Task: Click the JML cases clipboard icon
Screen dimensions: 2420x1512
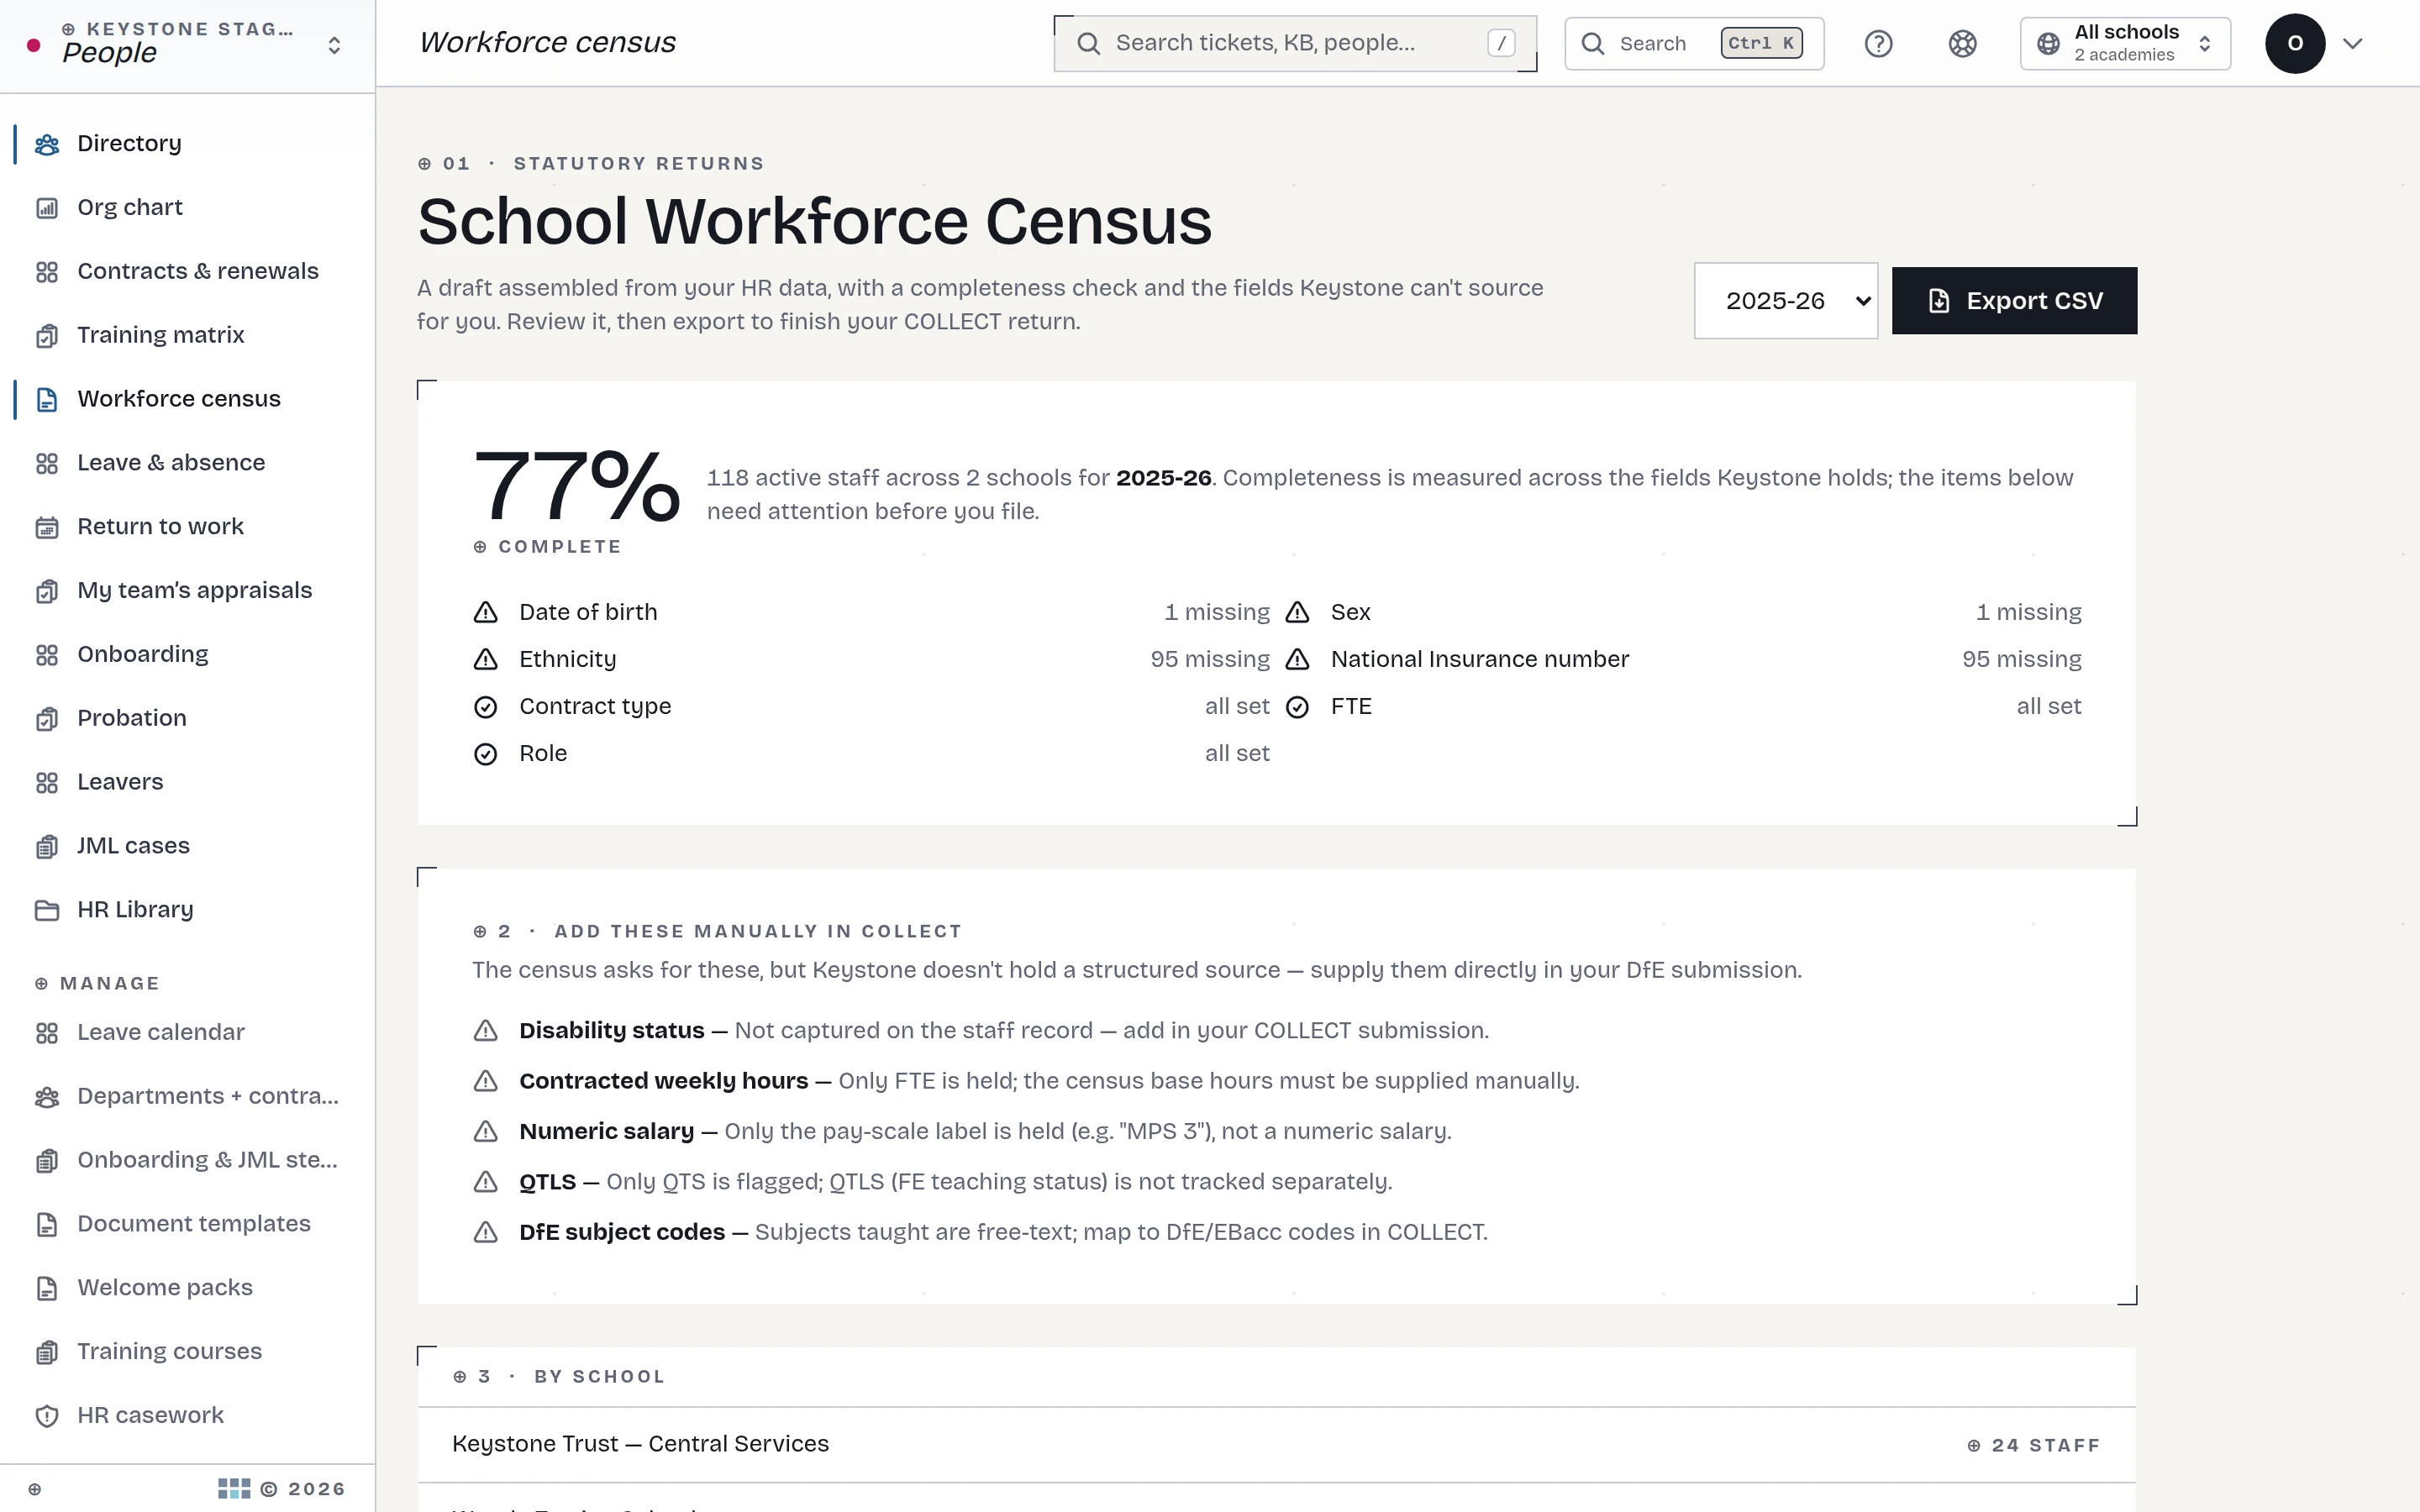Action: click(x=47, y=847)
